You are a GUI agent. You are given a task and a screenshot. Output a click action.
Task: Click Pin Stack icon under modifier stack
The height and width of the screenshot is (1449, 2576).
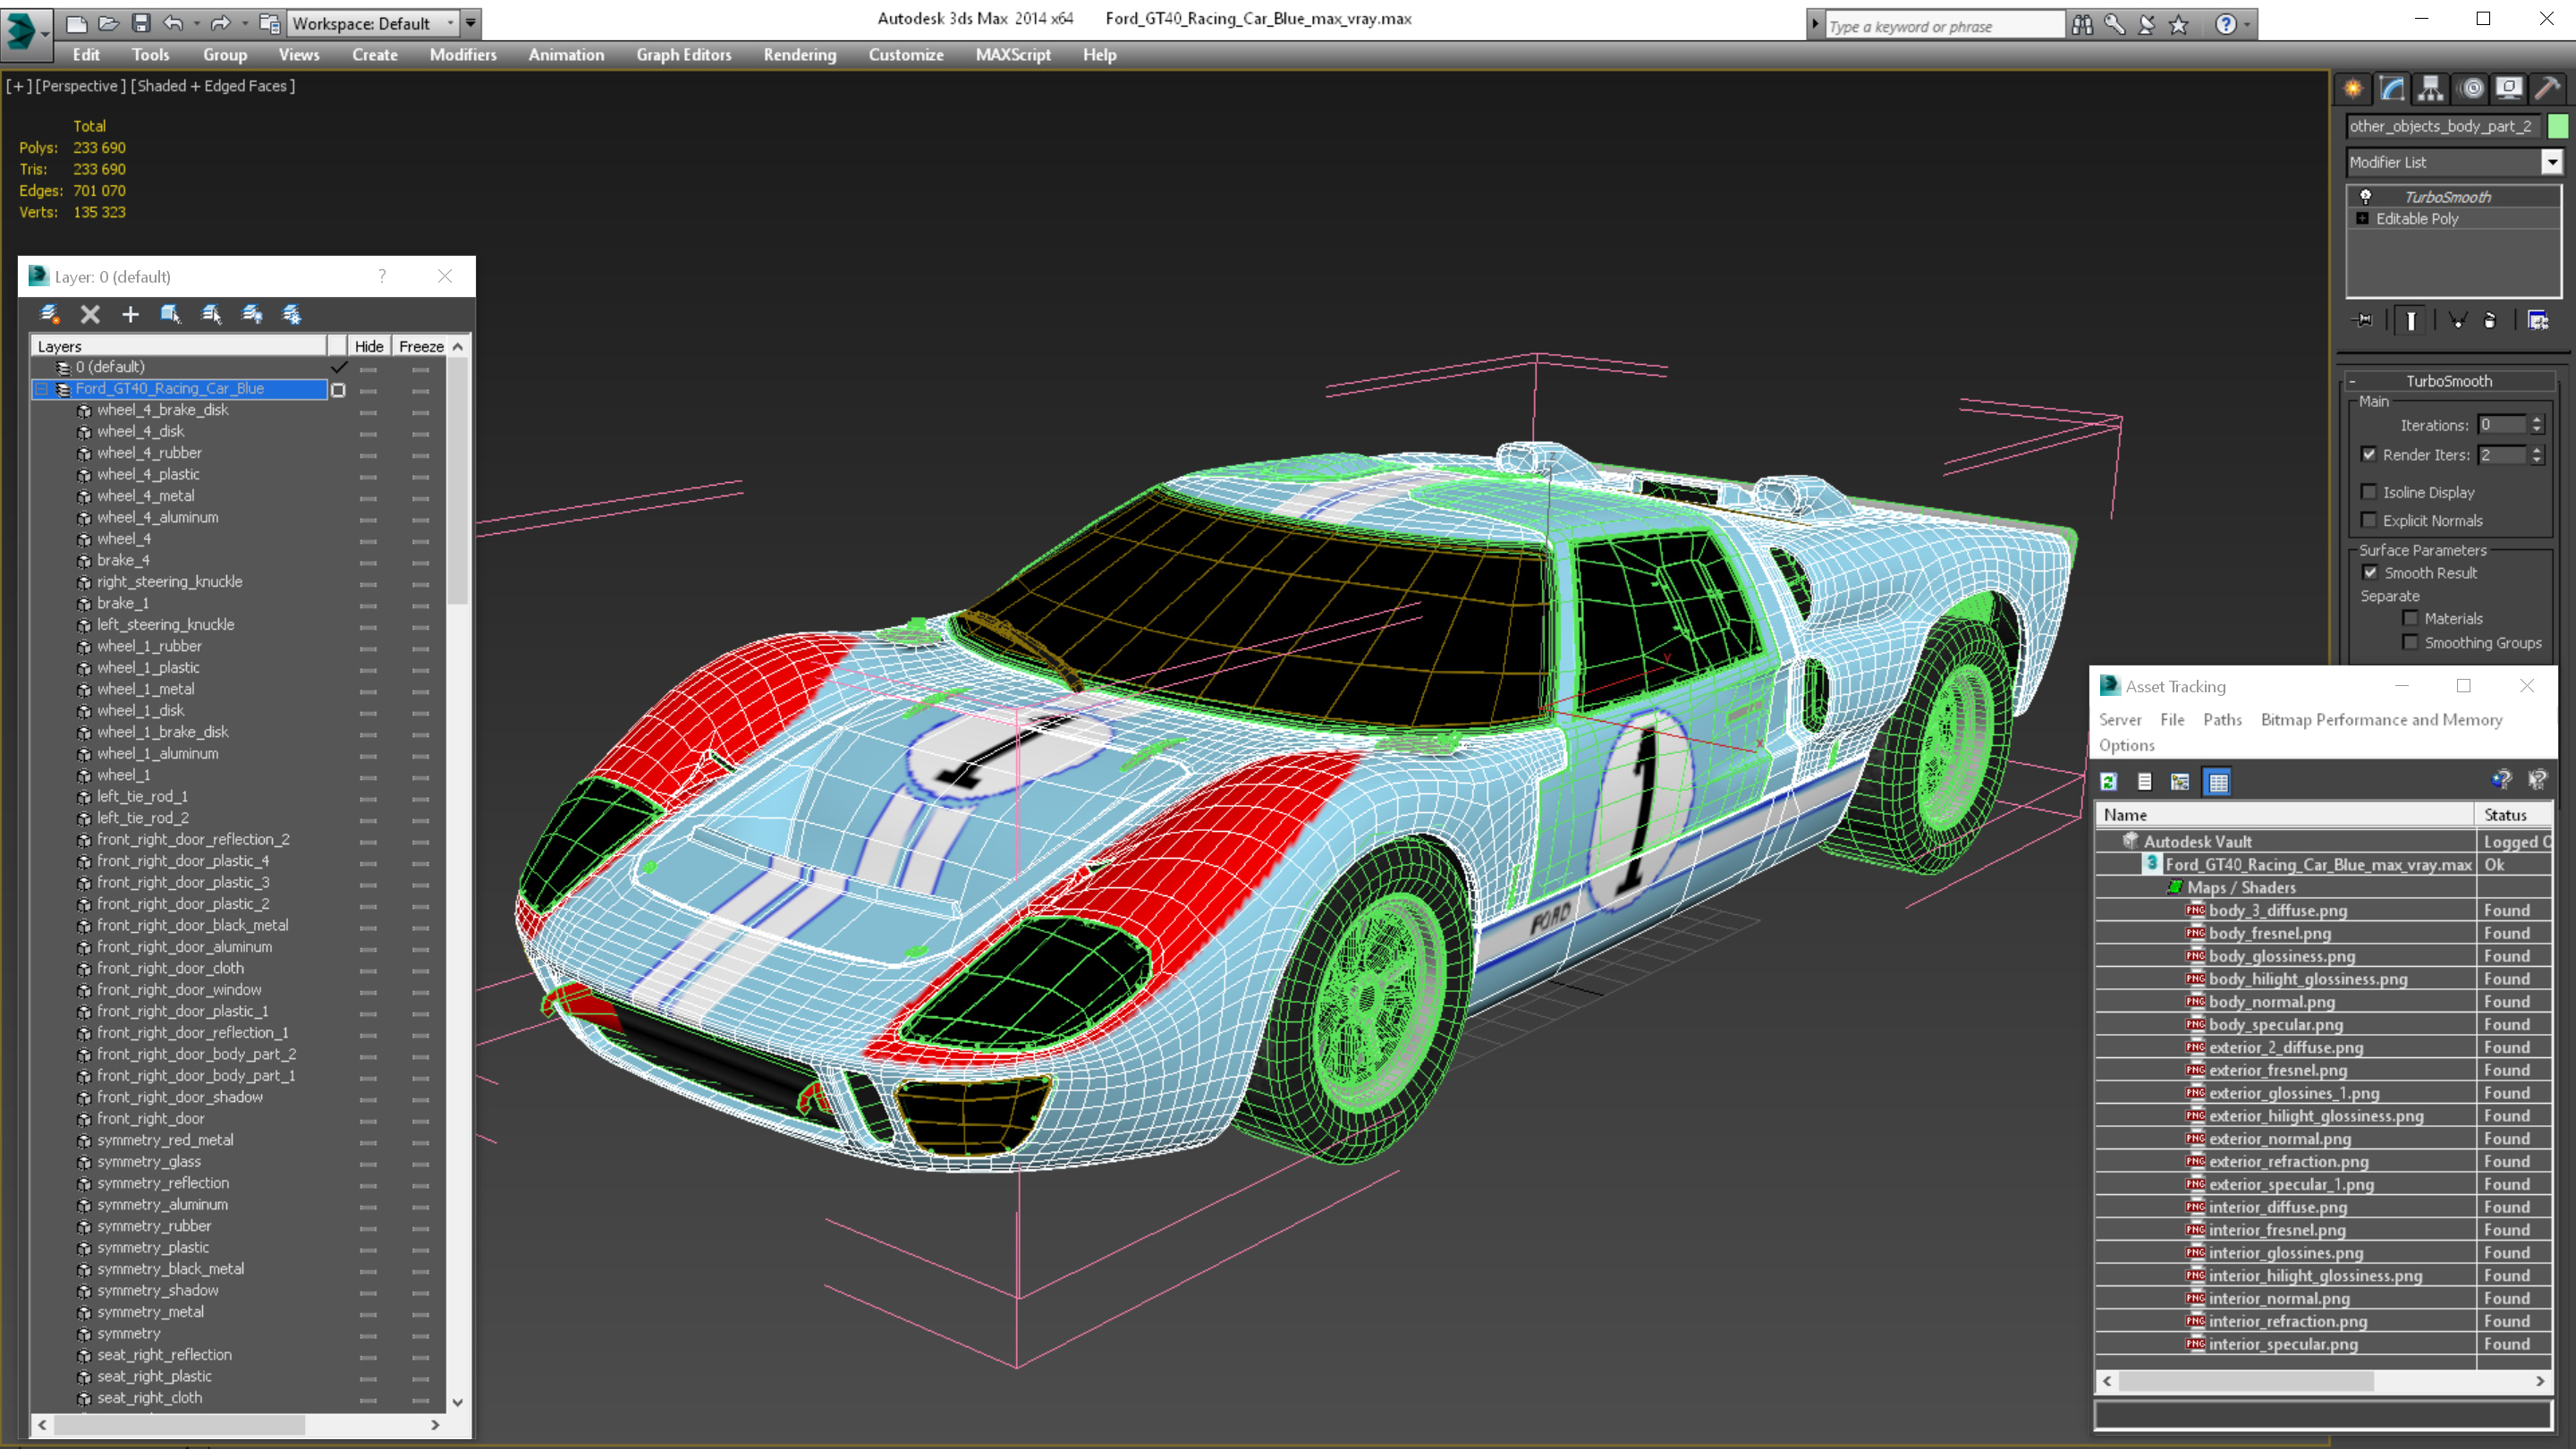click(2364, 320)
